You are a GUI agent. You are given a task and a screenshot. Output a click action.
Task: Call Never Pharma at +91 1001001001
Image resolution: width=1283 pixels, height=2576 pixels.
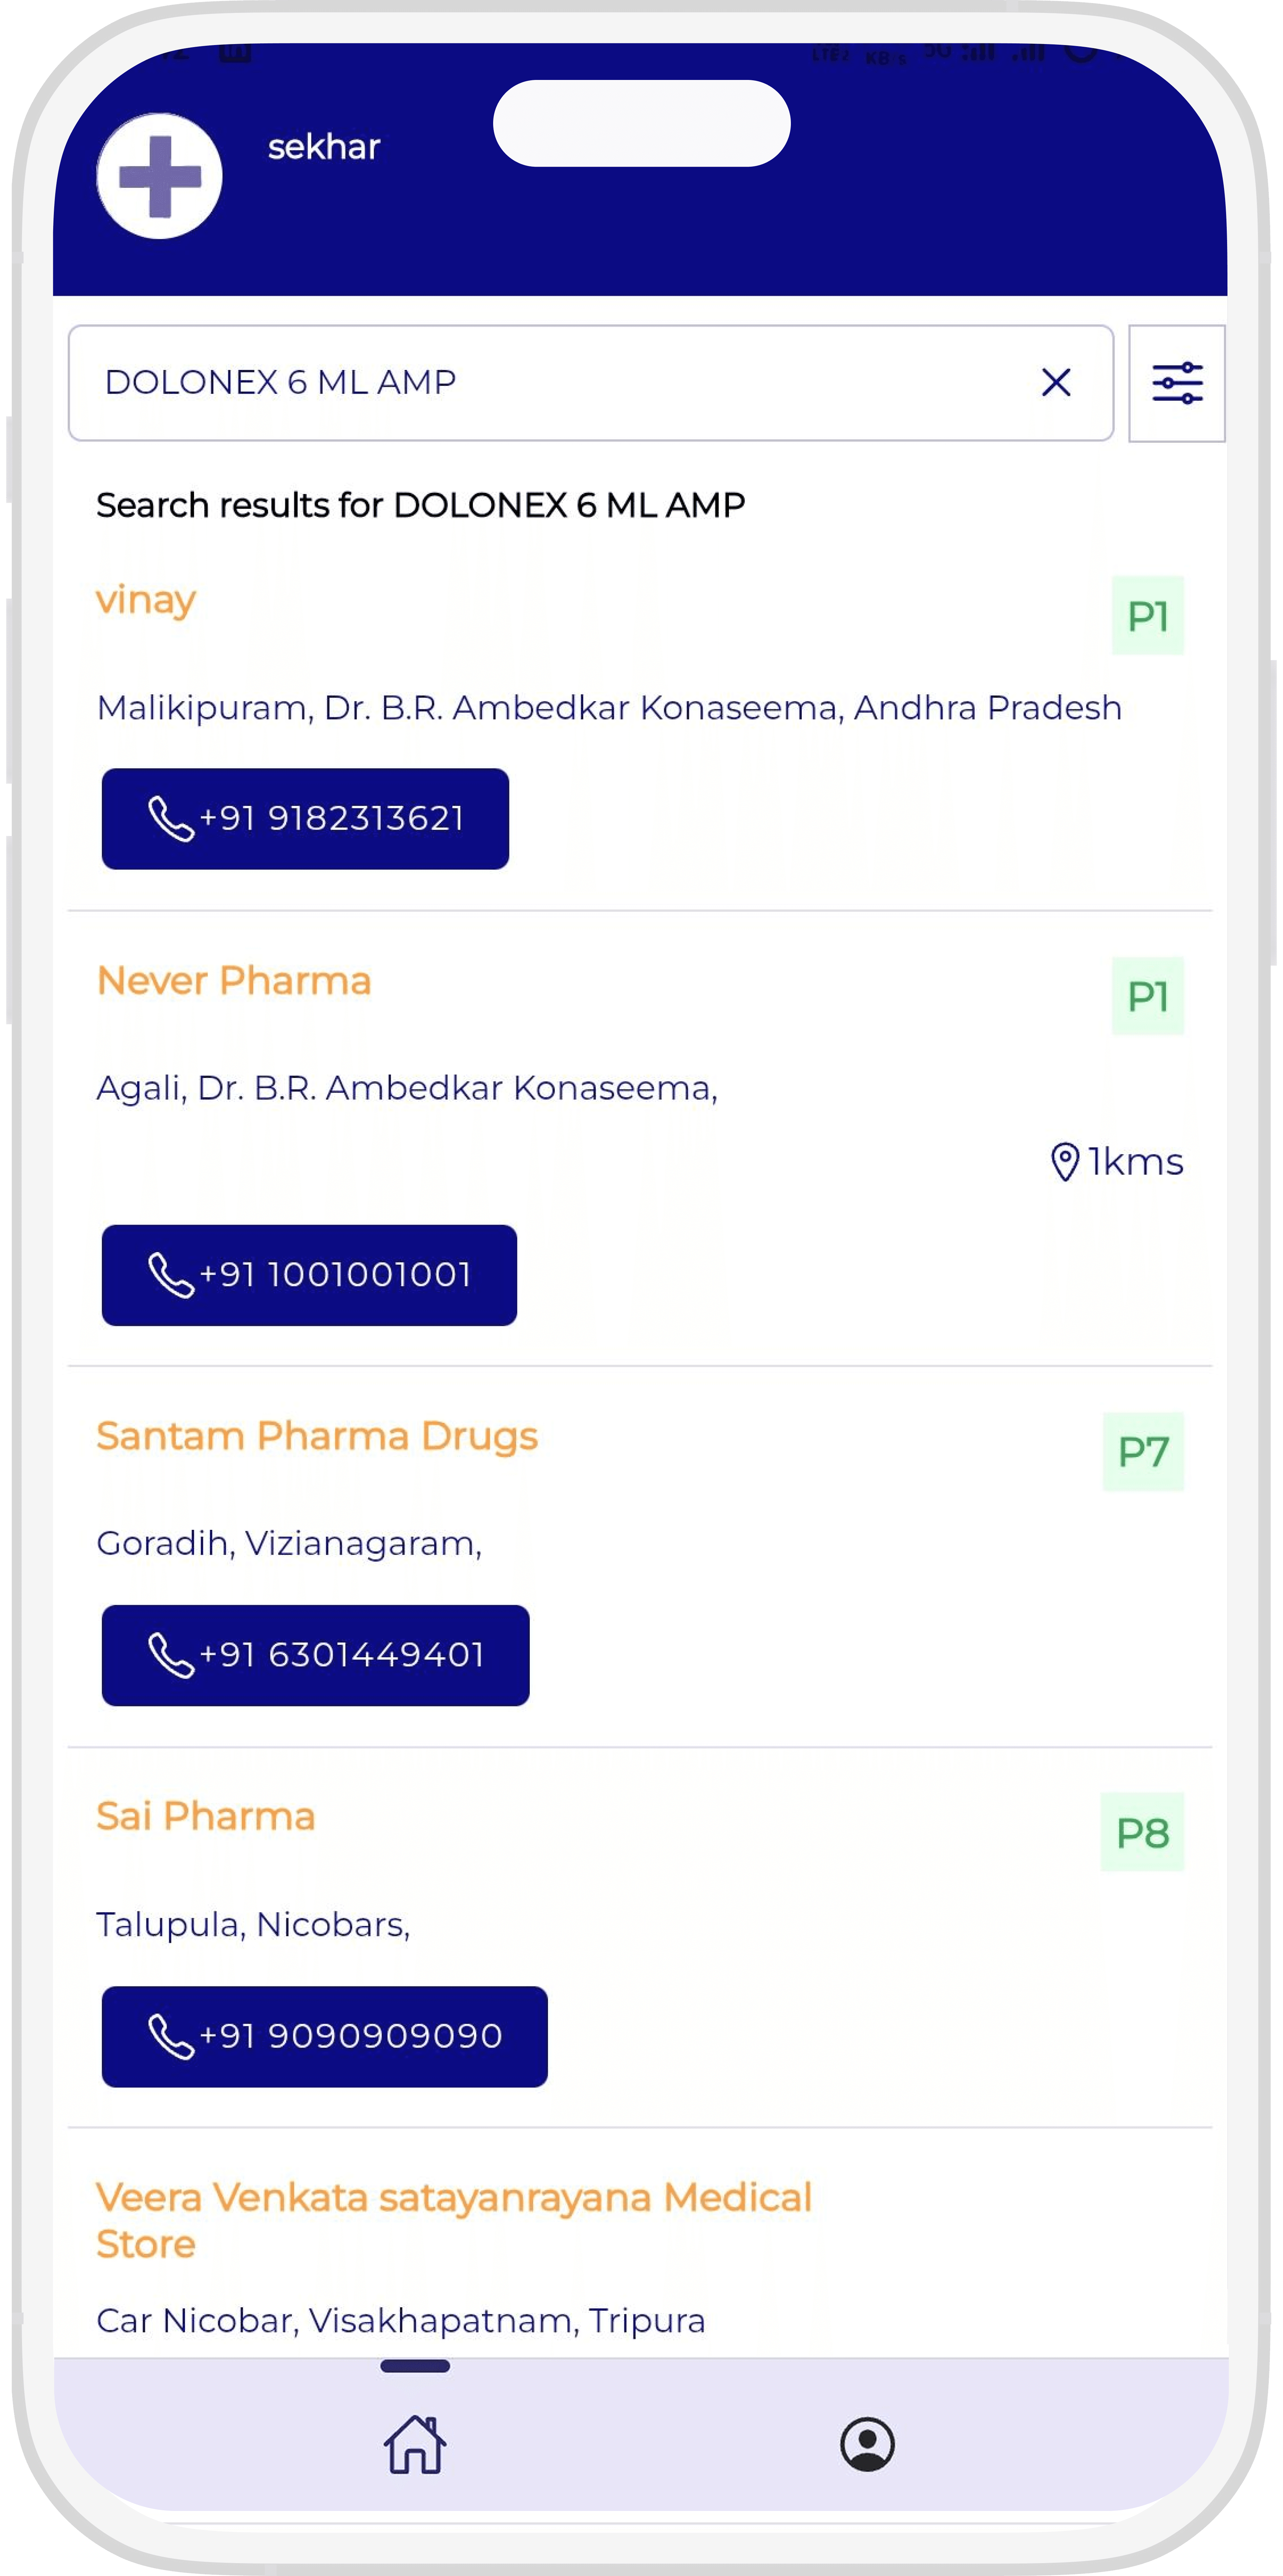[x=309, y=1274]
